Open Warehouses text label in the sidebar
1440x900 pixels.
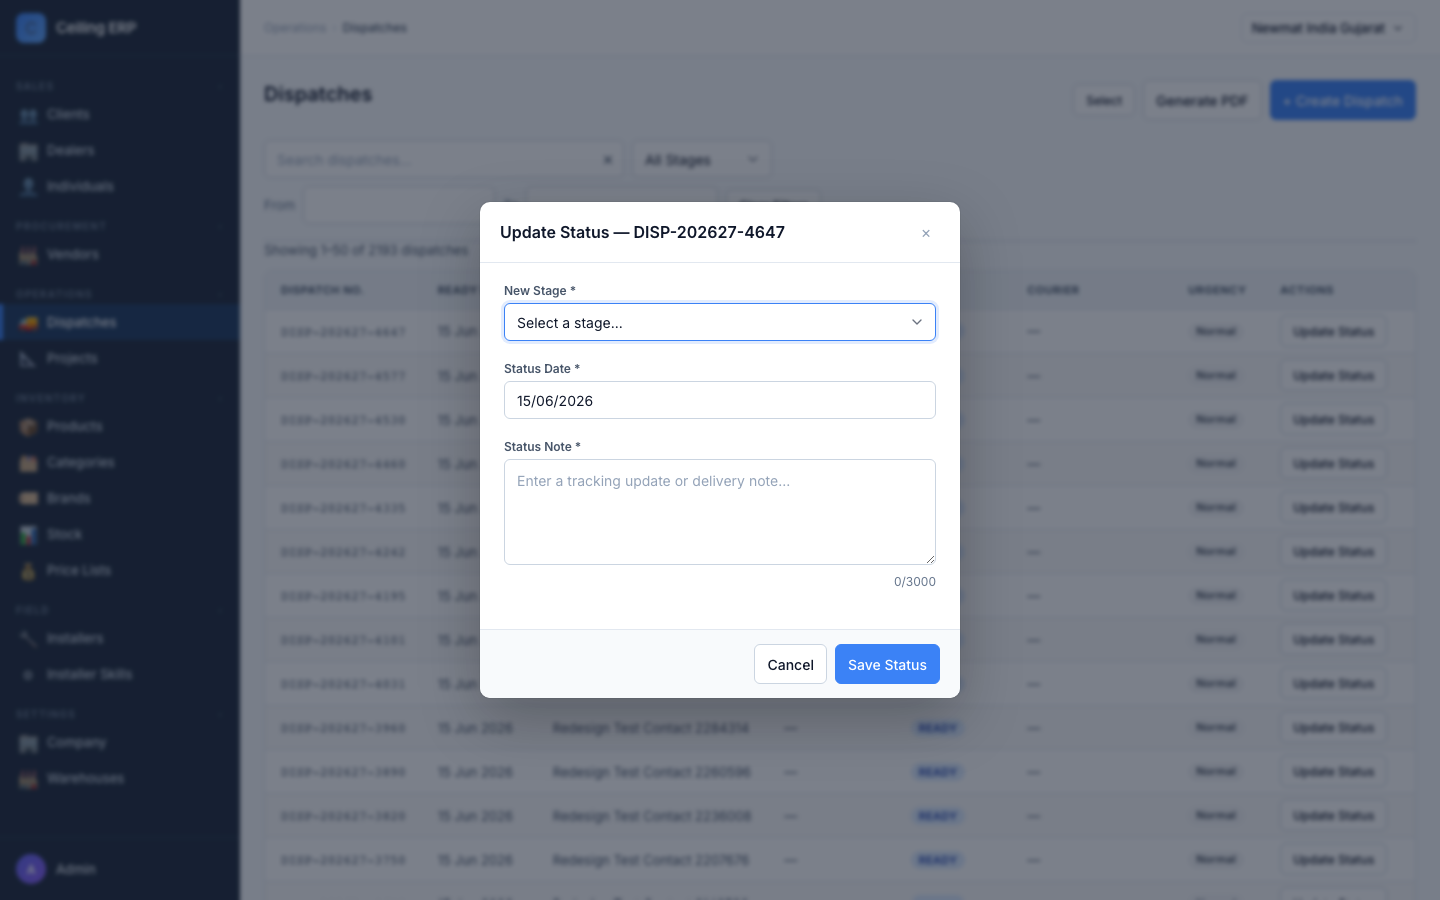pos(85,779)
